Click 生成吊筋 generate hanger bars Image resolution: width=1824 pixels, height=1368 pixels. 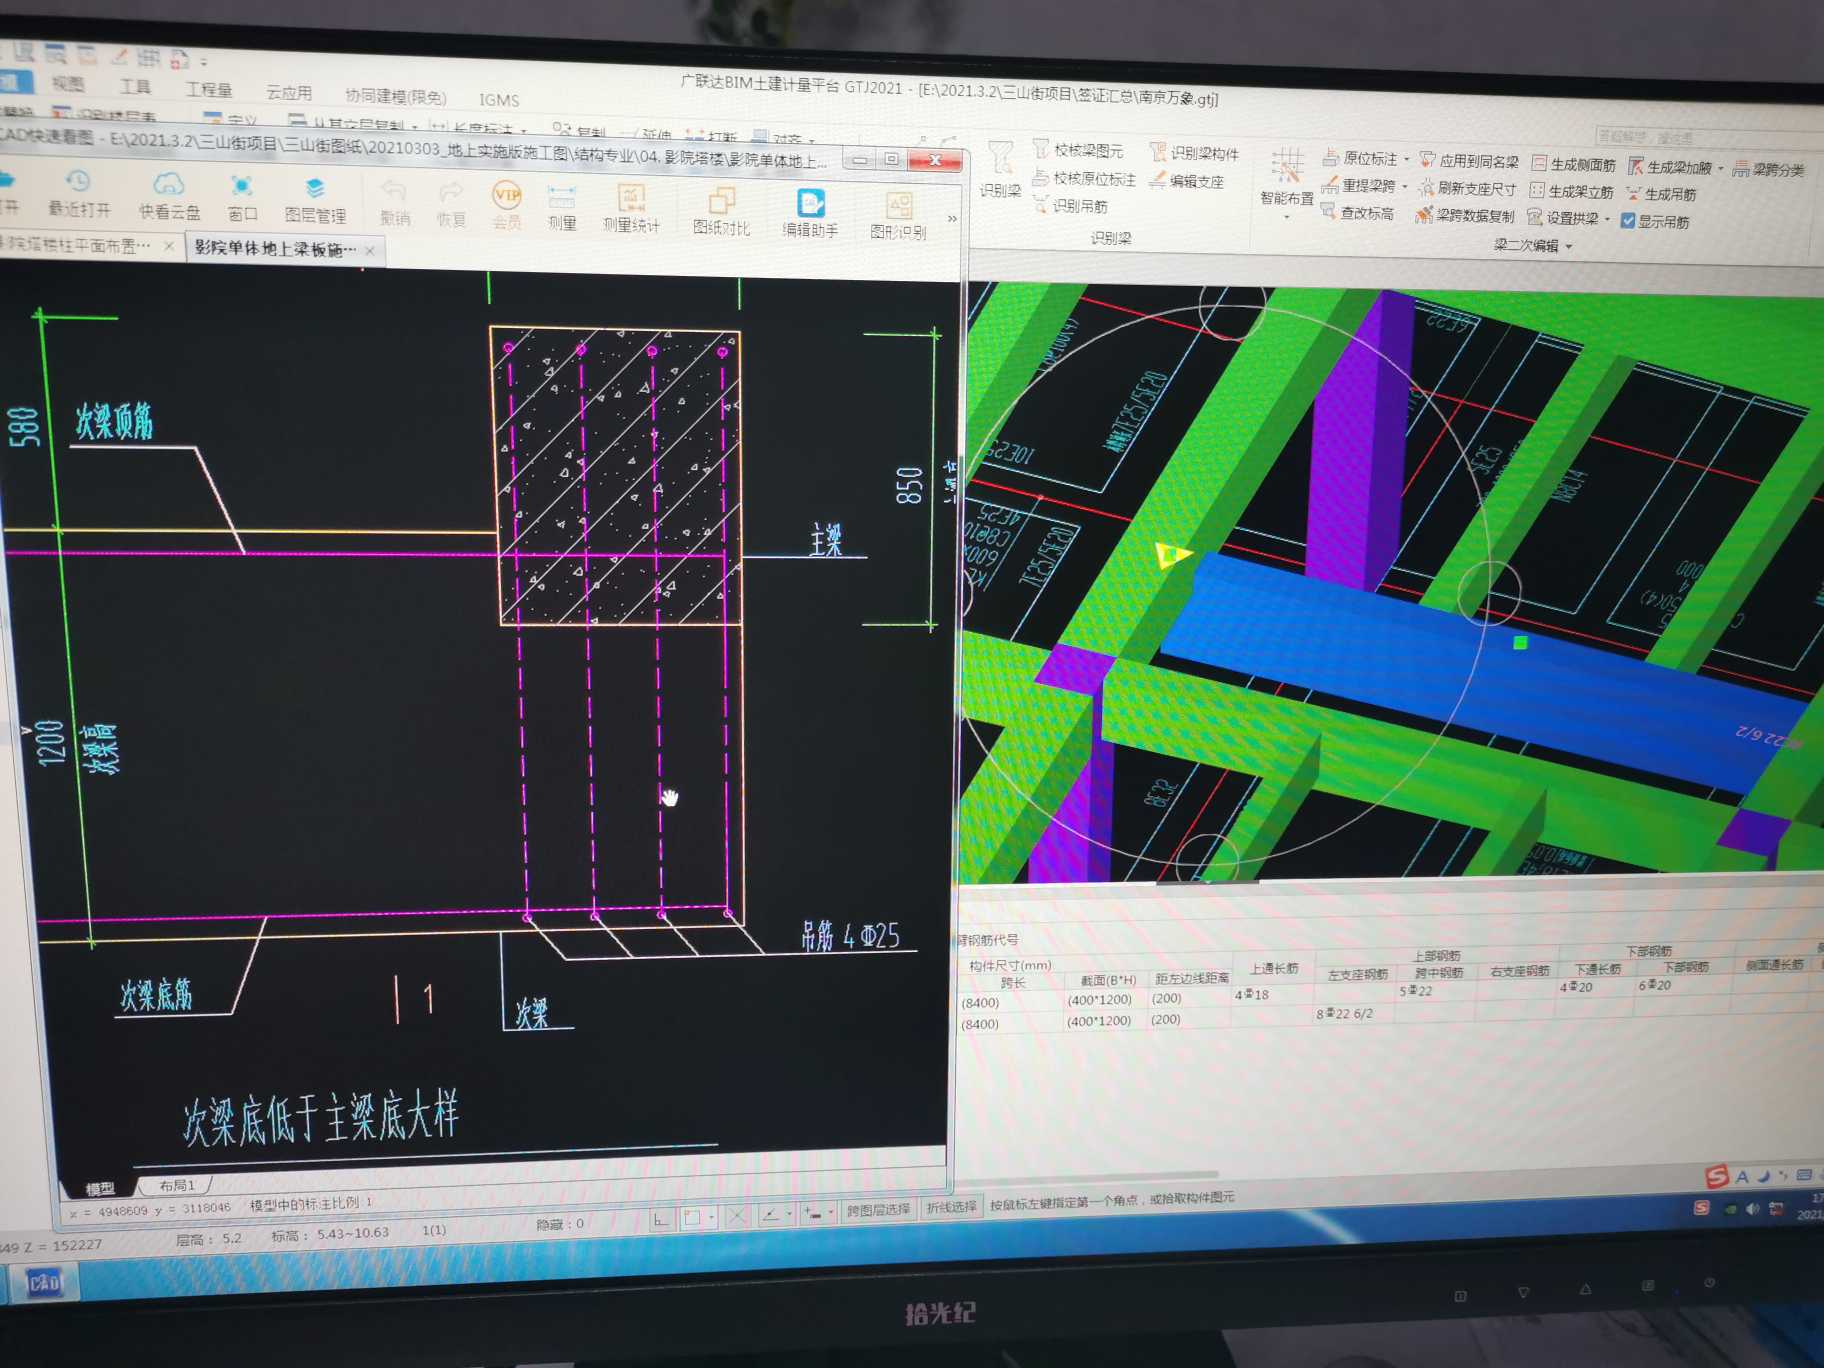1661,194
